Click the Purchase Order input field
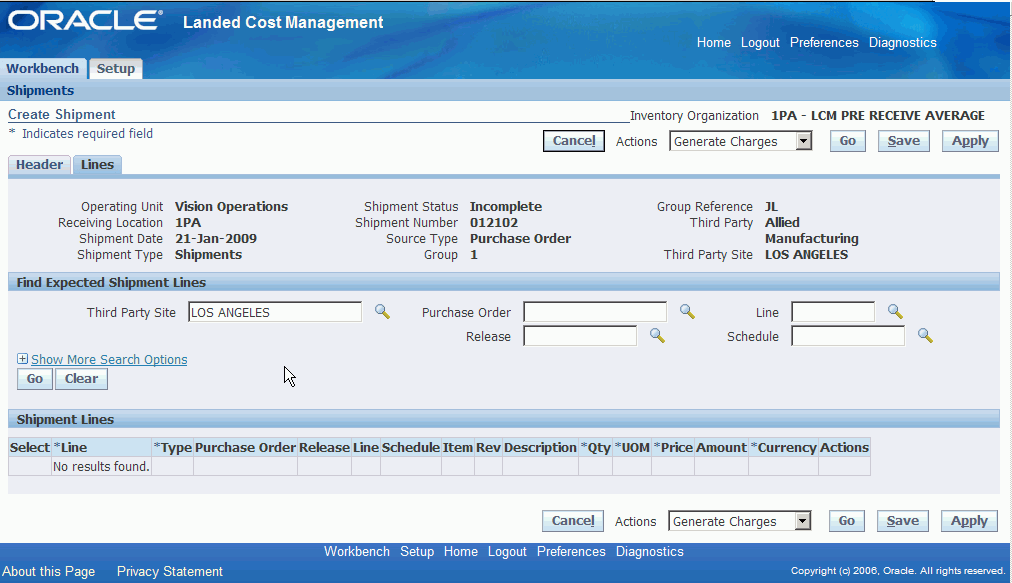 (595, 312)
